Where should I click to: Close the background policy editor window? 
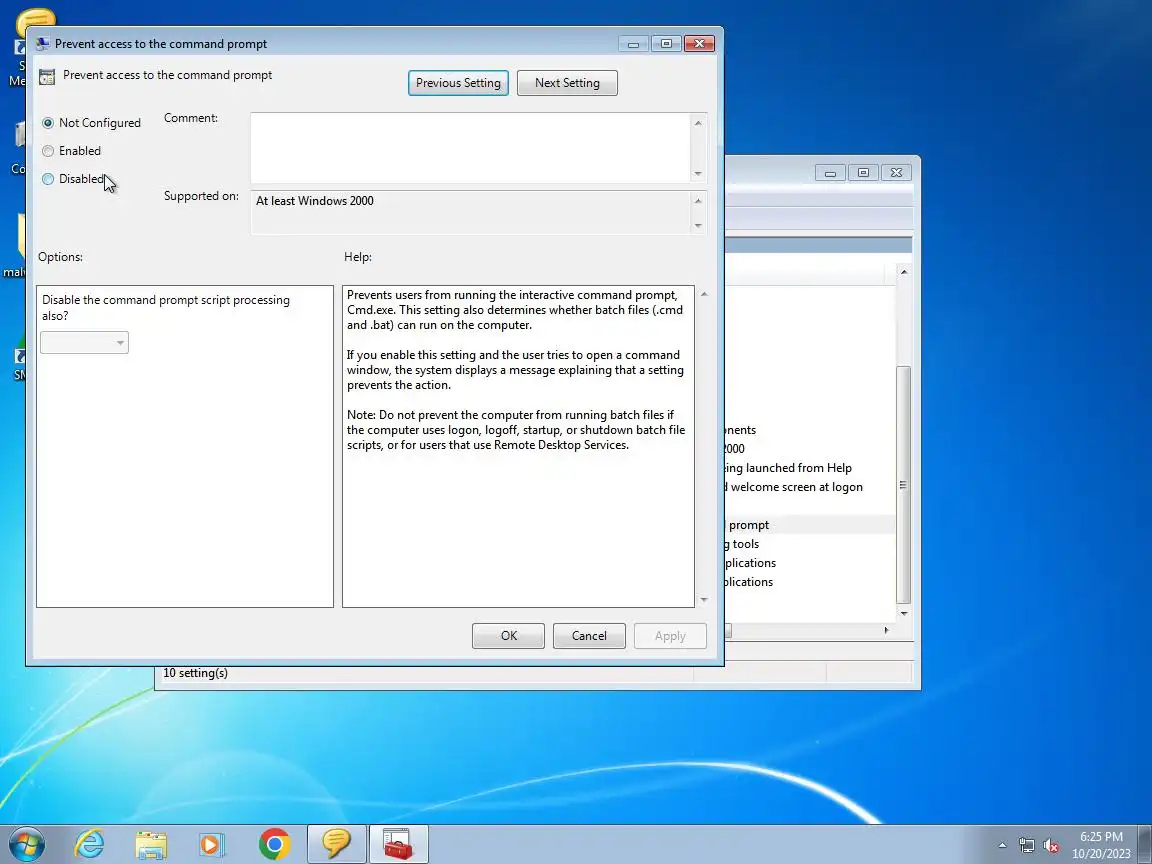pos(896,173)
